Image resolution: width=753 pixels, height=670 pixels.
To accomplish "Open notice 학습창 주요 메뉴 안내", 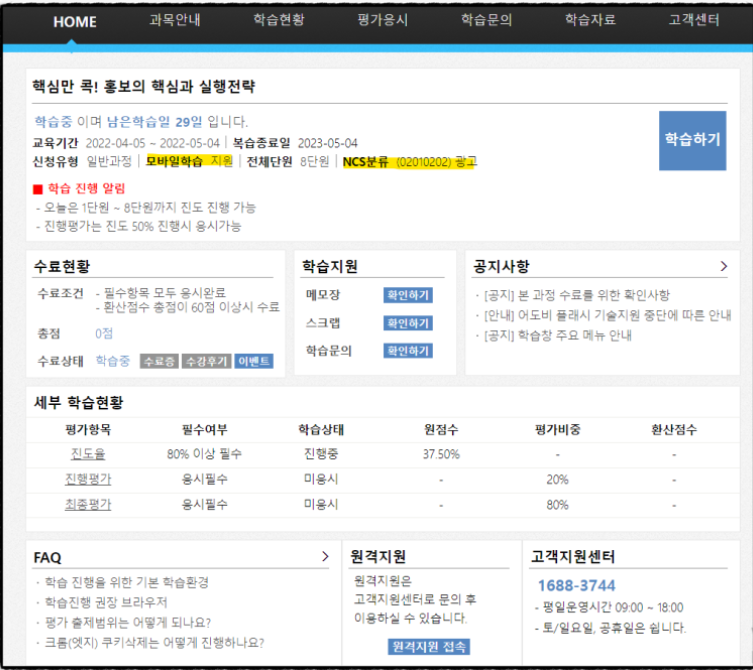I will pyautogui.click(x=558, y=335).
